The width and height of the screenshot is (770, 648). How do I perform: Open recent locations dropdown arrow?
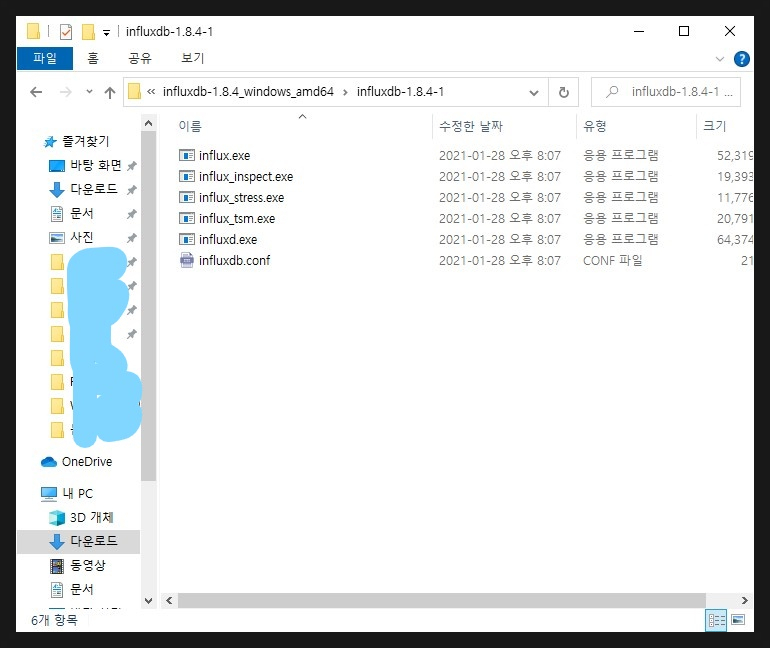(x=89, y=91)
